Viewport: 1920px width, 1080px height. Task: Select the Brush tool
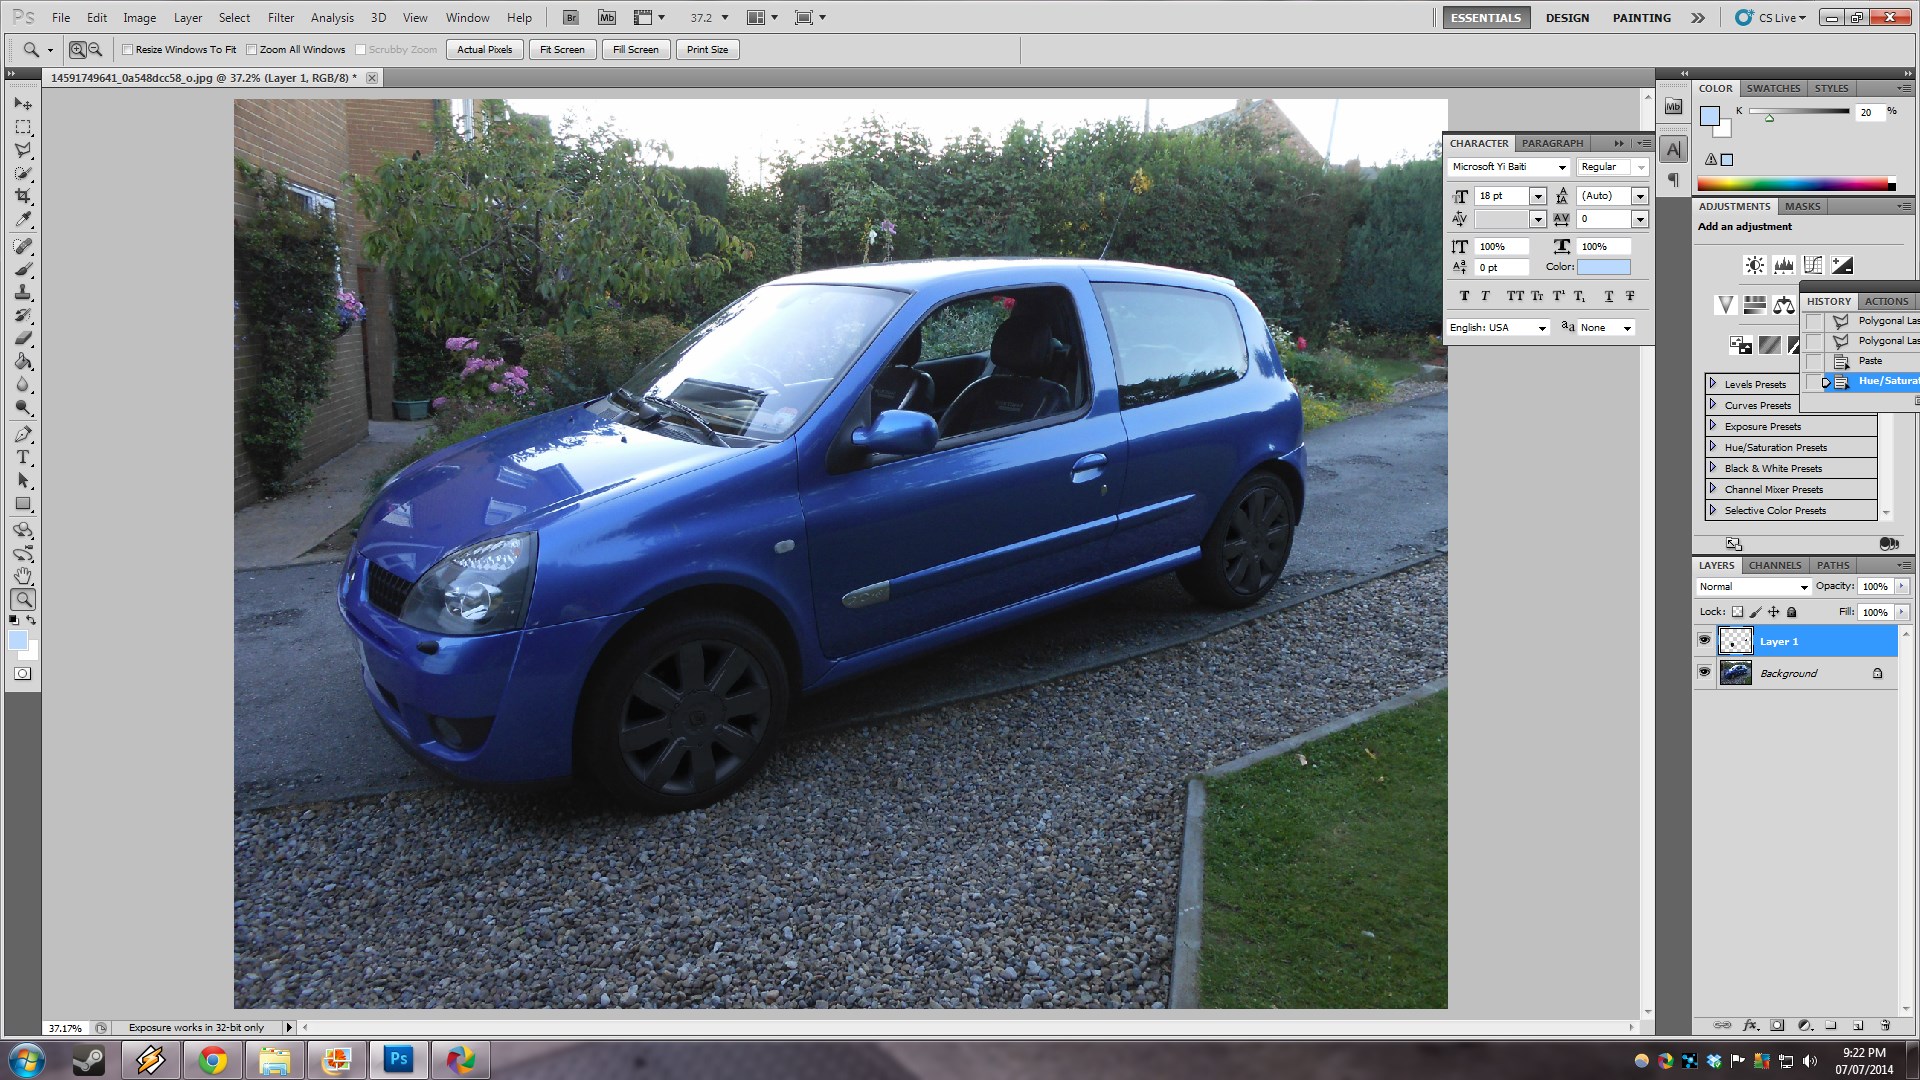[23, 269]
